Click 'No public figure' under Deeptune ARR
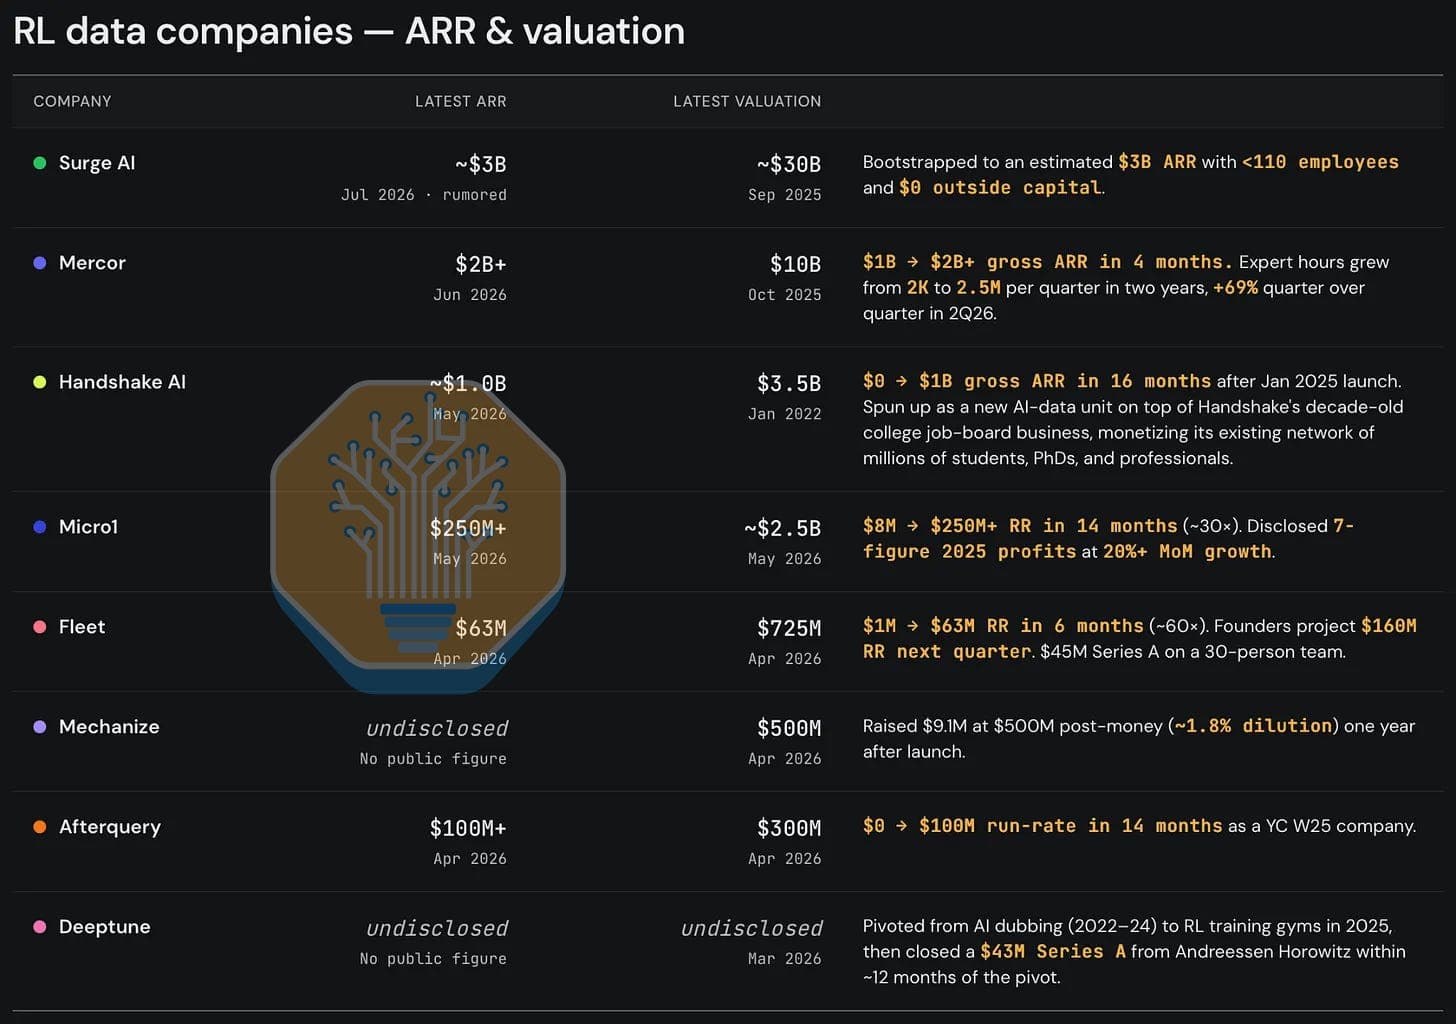The height and width of the screenshot is (1024, 1456). click(433, 959)
